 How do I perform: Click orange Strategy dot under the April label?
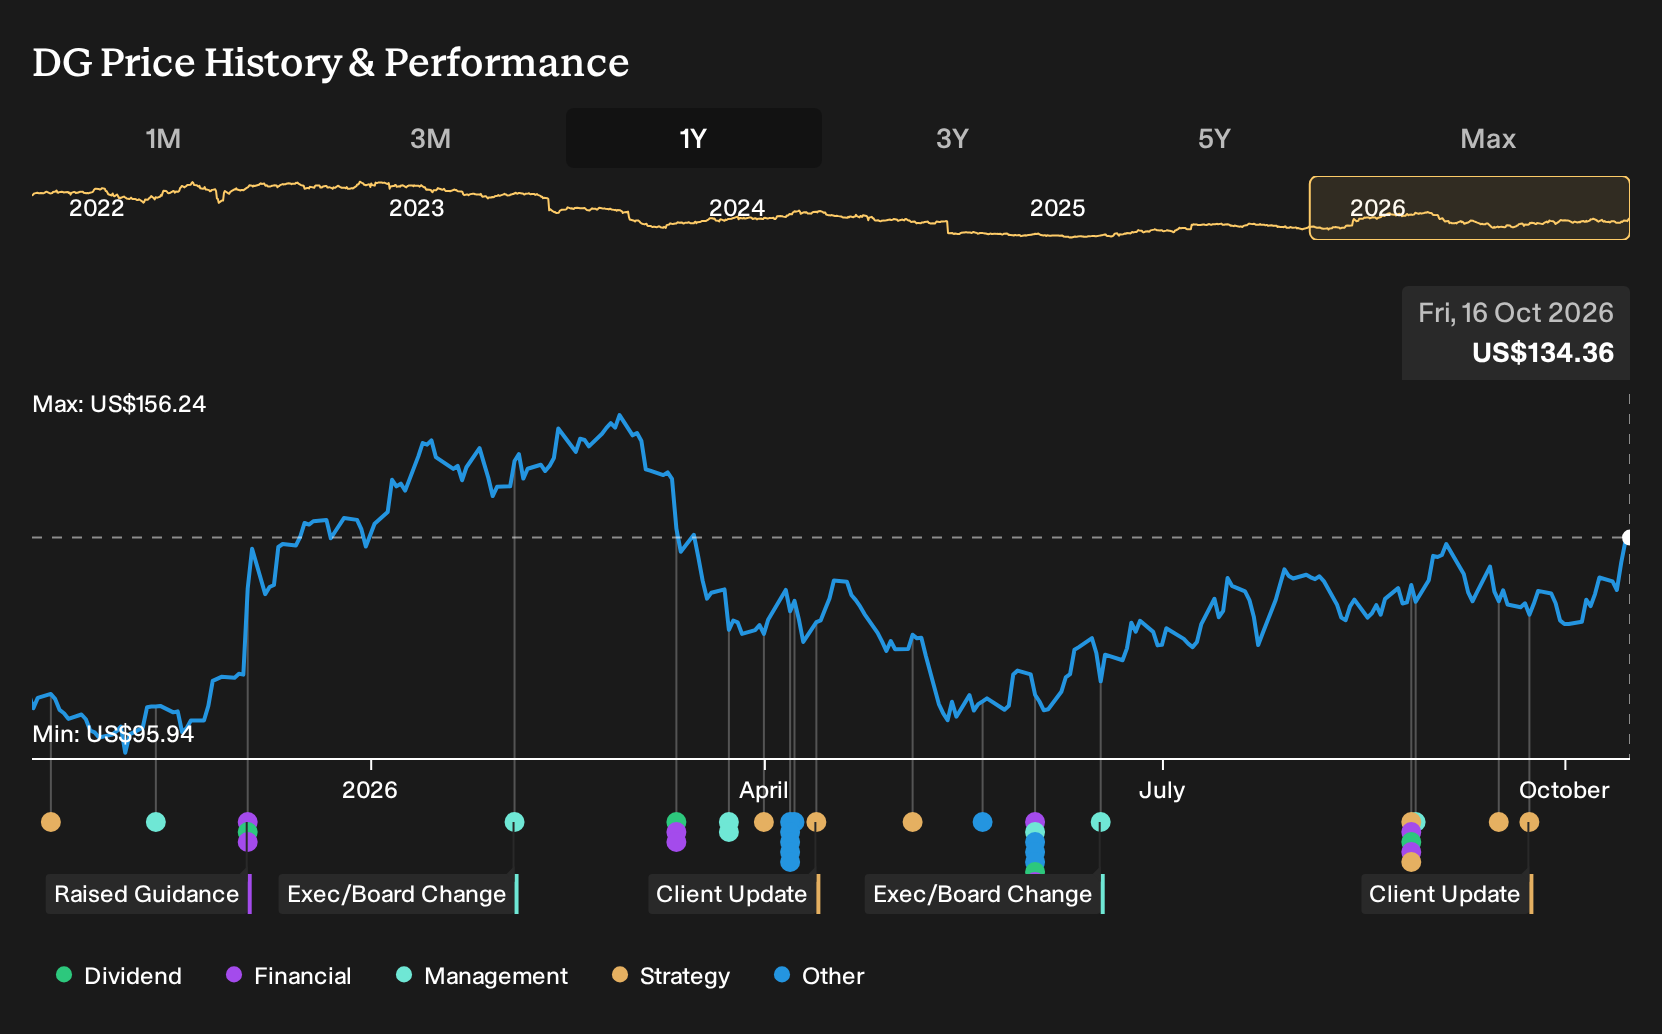click(x=764, y=822)
